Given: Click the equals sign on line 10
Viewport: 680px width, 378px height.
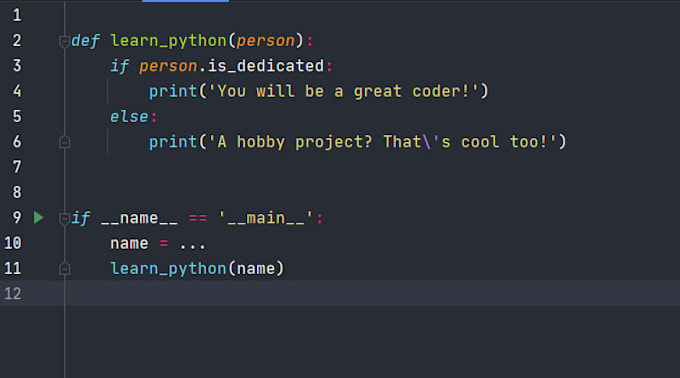Looking at the screenshot, I should [x=163, y=244].
